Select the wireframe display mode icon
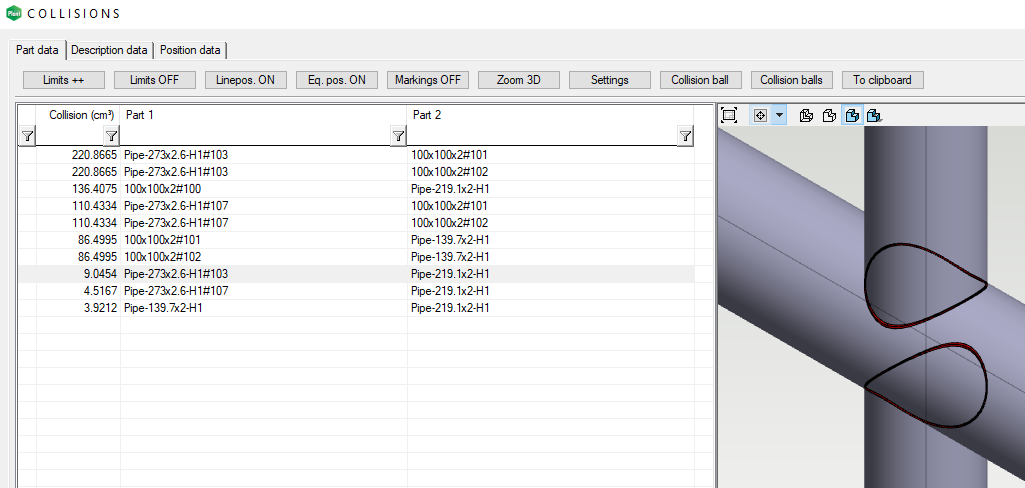 click(806, 115)
